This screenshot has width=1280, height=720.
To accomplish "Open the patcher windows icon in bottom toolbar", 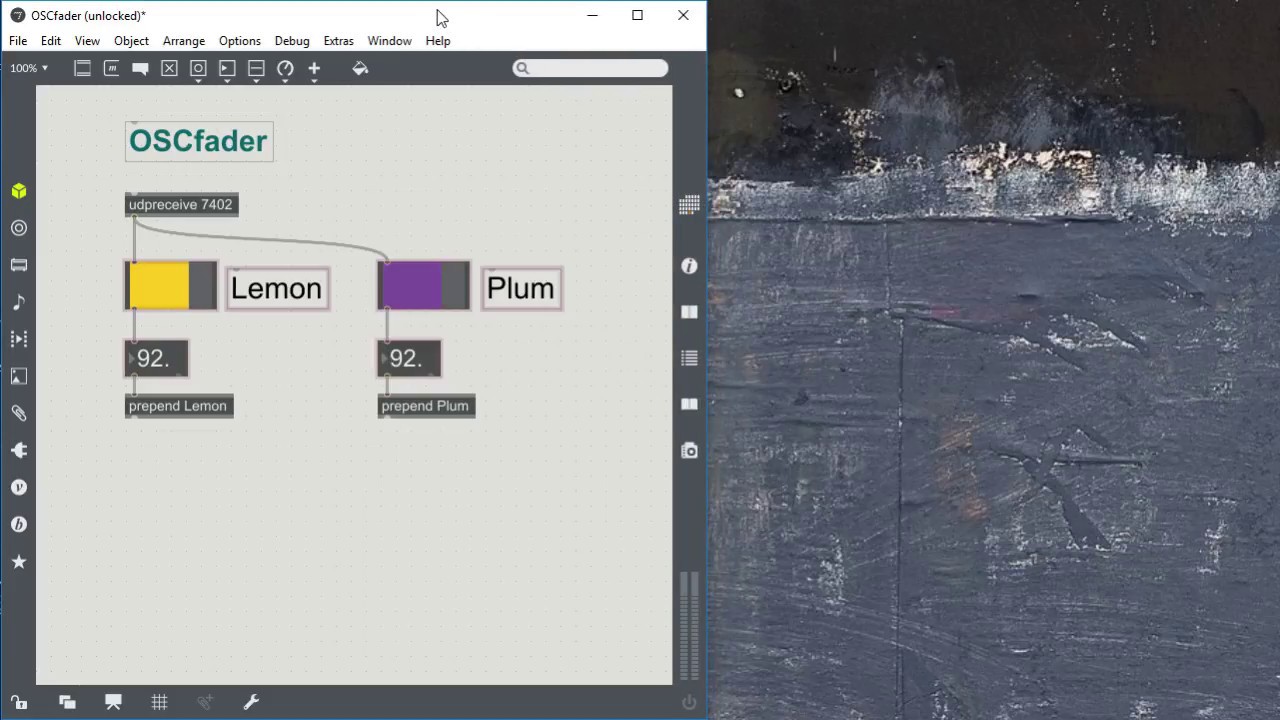I will coord(67,702).
